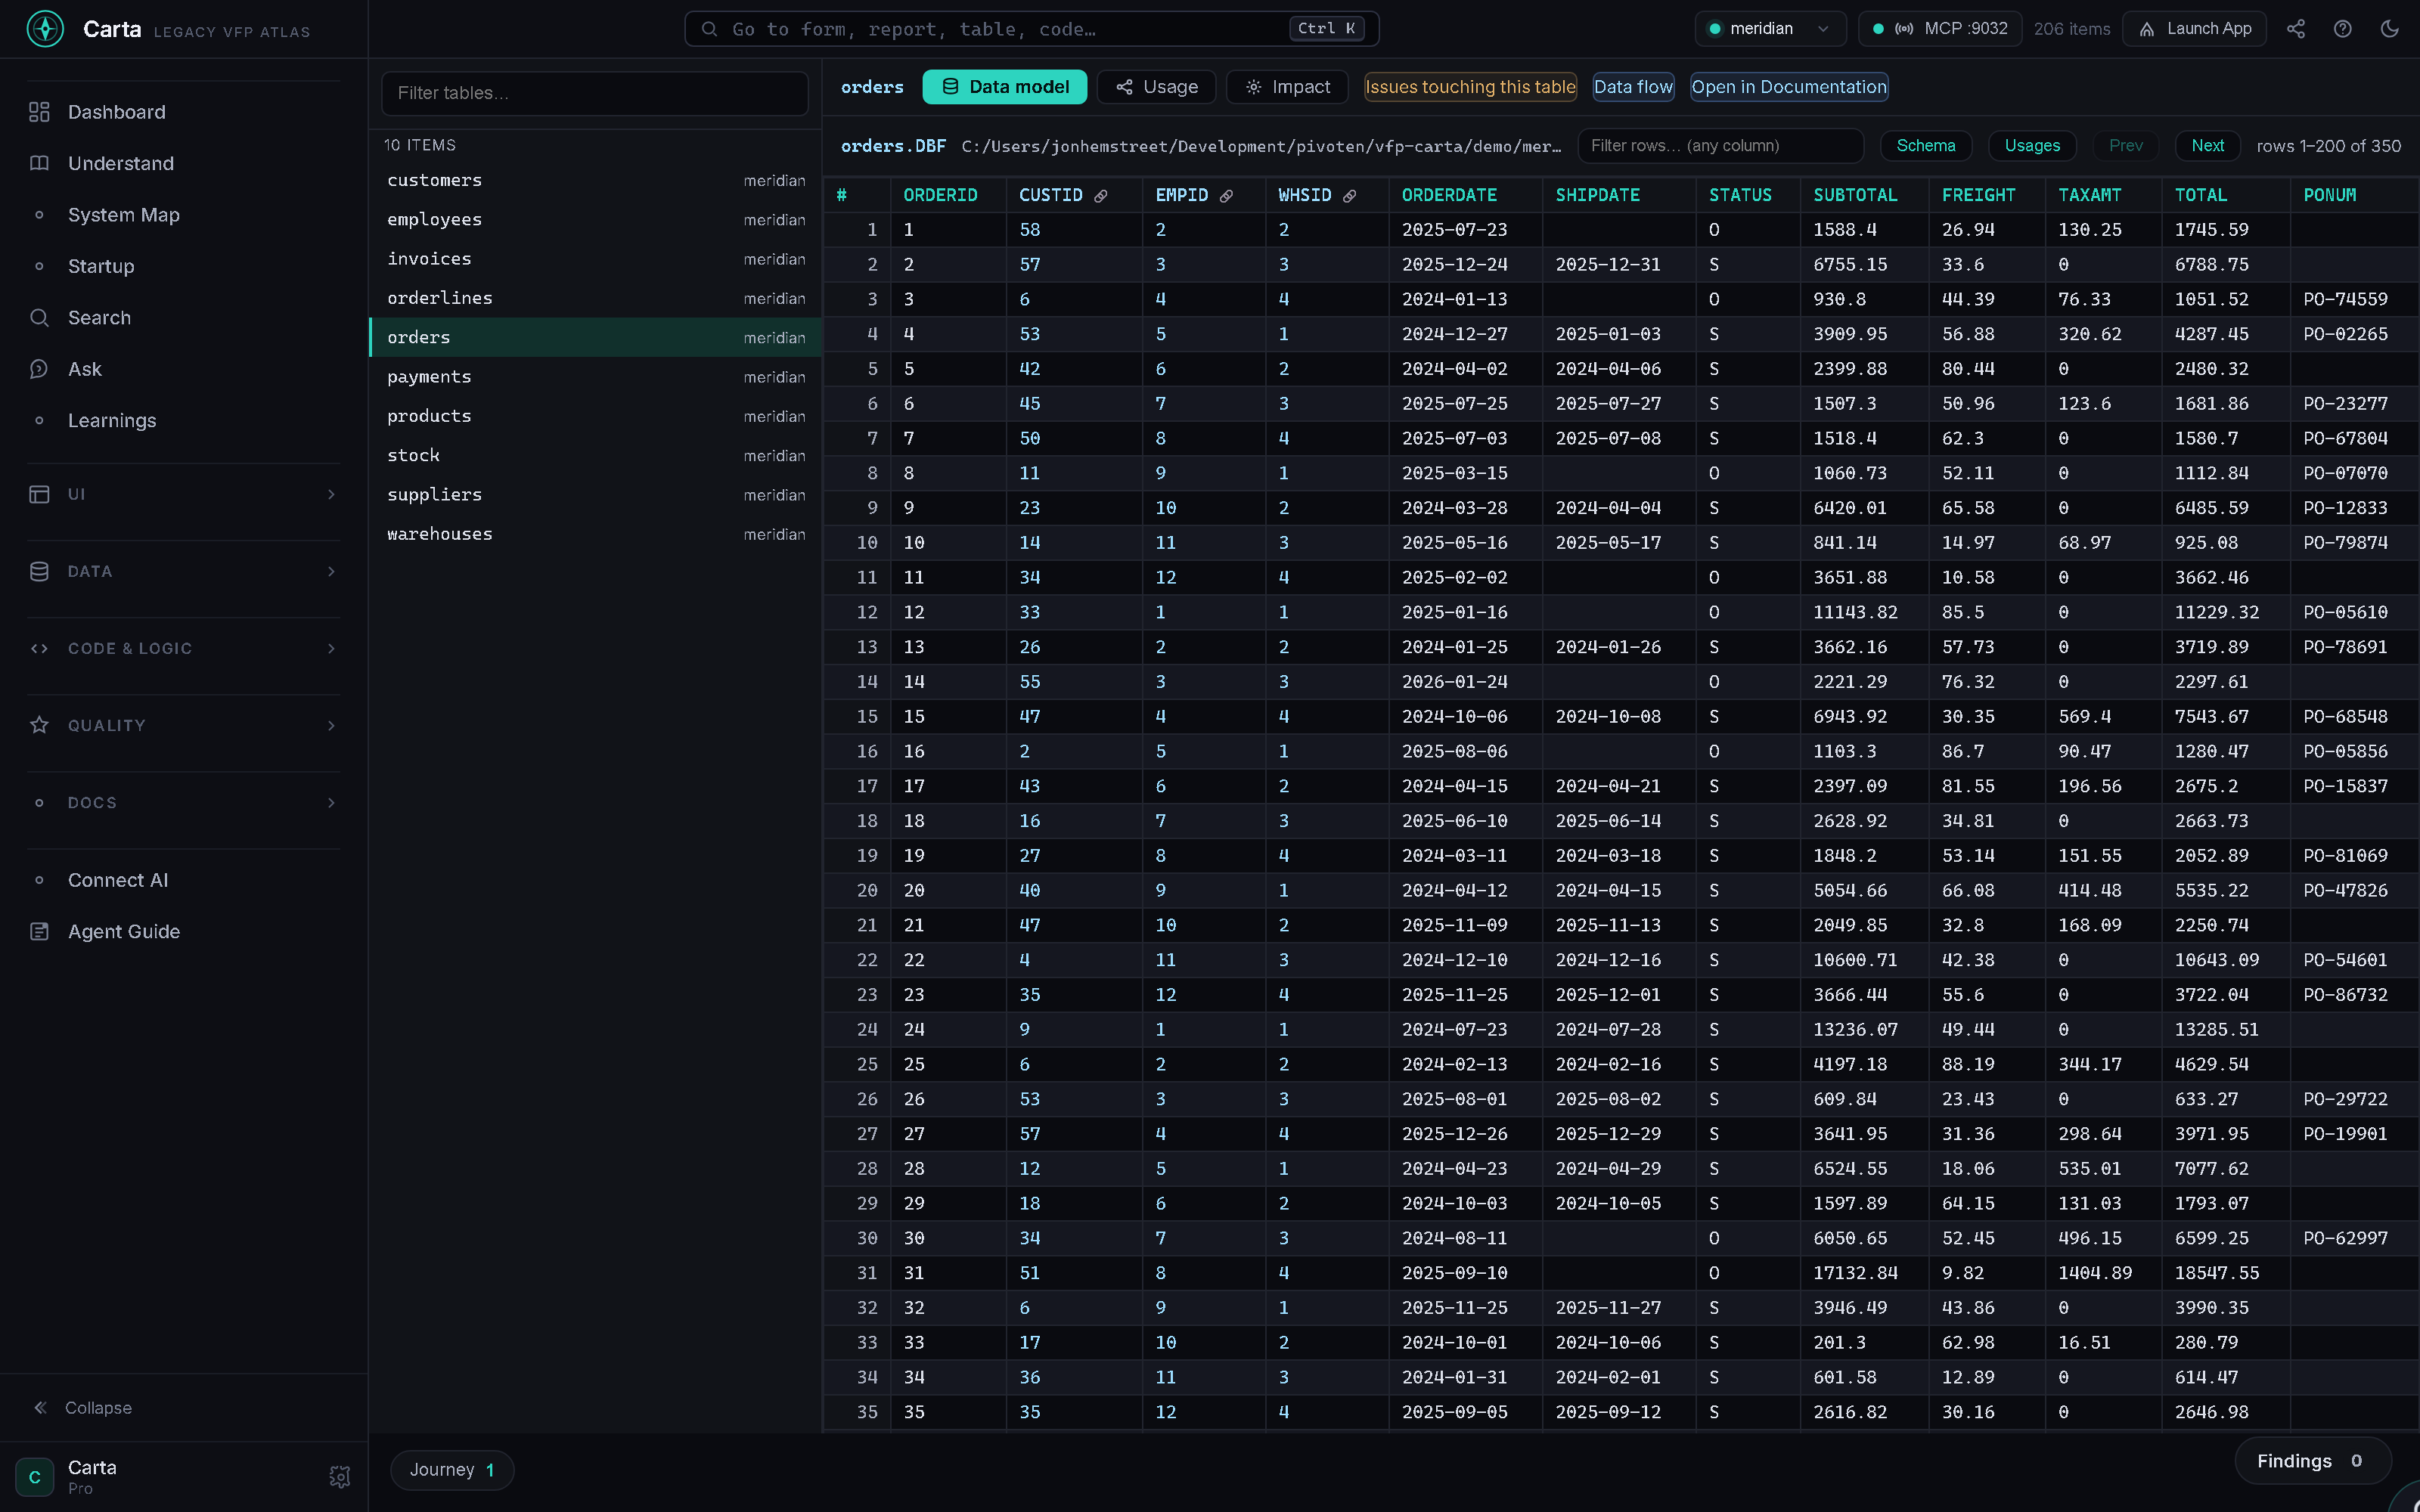The image size is (2420, 1512).
Task: Open the Findings panel button
Action: (x=2312, y=1461)
